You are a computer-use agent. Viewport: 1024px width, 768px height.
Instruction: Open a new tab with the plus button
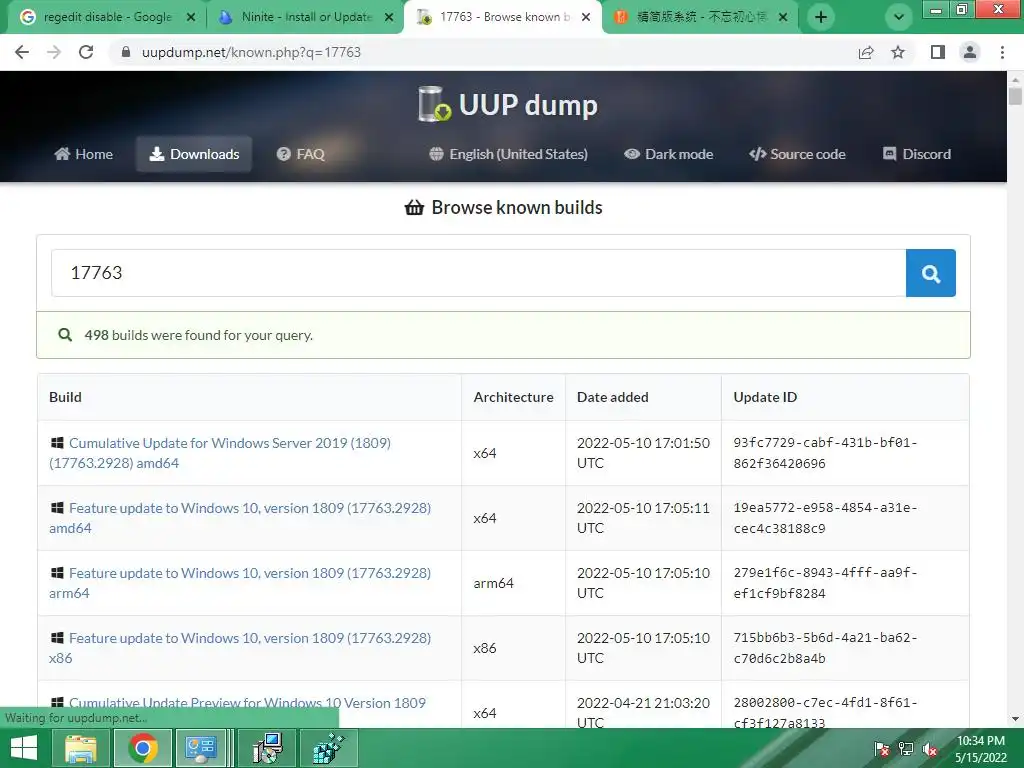[821, 17]
